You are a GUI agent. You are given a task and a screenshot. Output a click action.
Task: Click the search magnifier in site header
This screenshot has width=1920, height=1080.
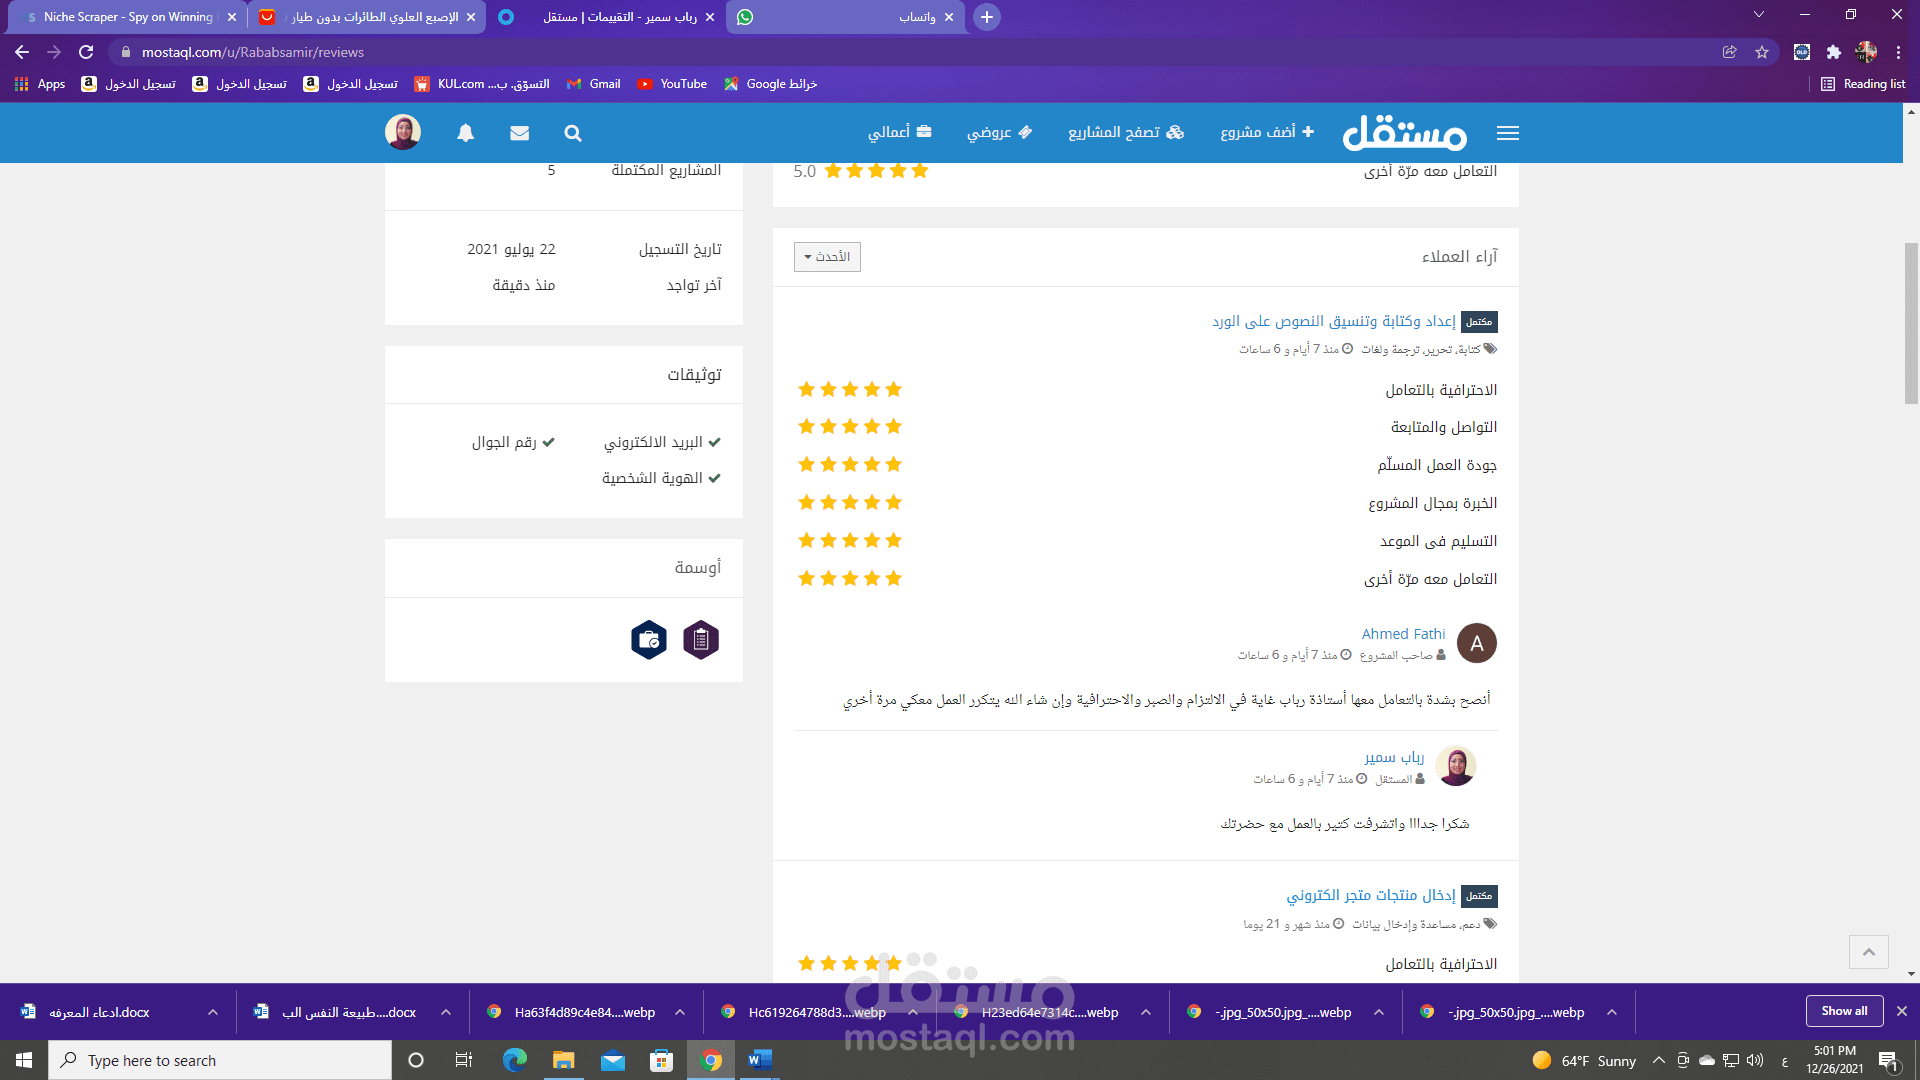[x=572, y=133]
